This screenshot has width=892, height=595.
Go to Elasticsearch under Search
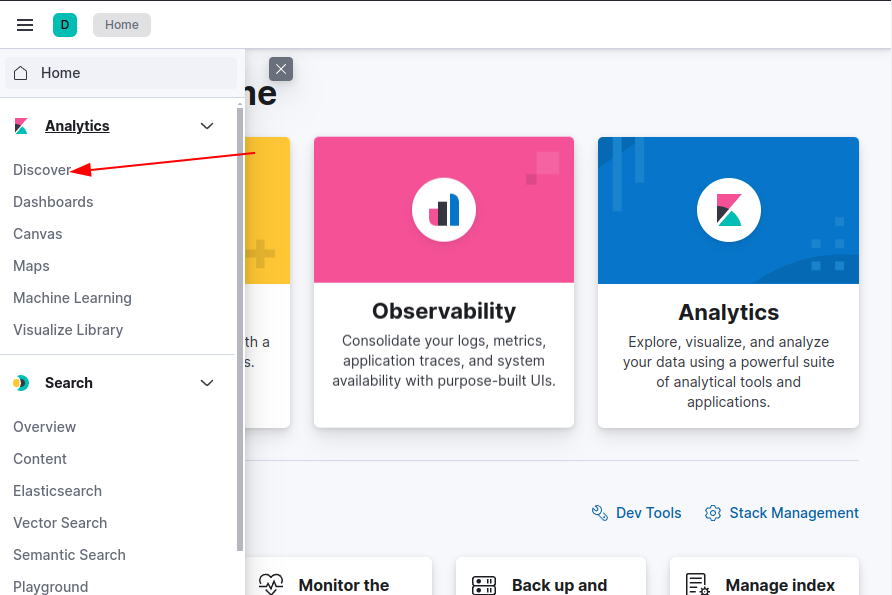click(x=57, y=491)
